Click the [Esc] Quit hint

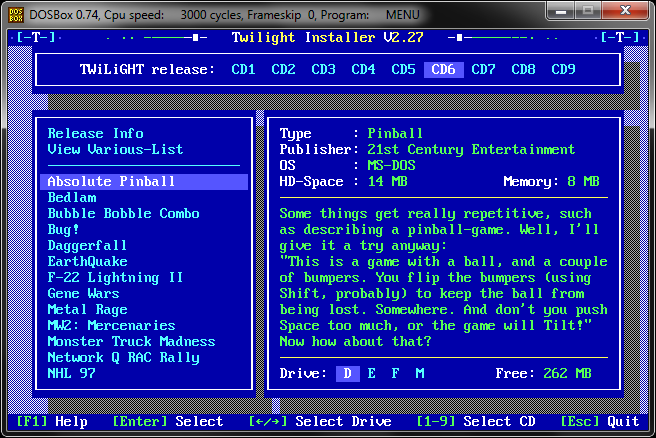[x=600, y=421]
